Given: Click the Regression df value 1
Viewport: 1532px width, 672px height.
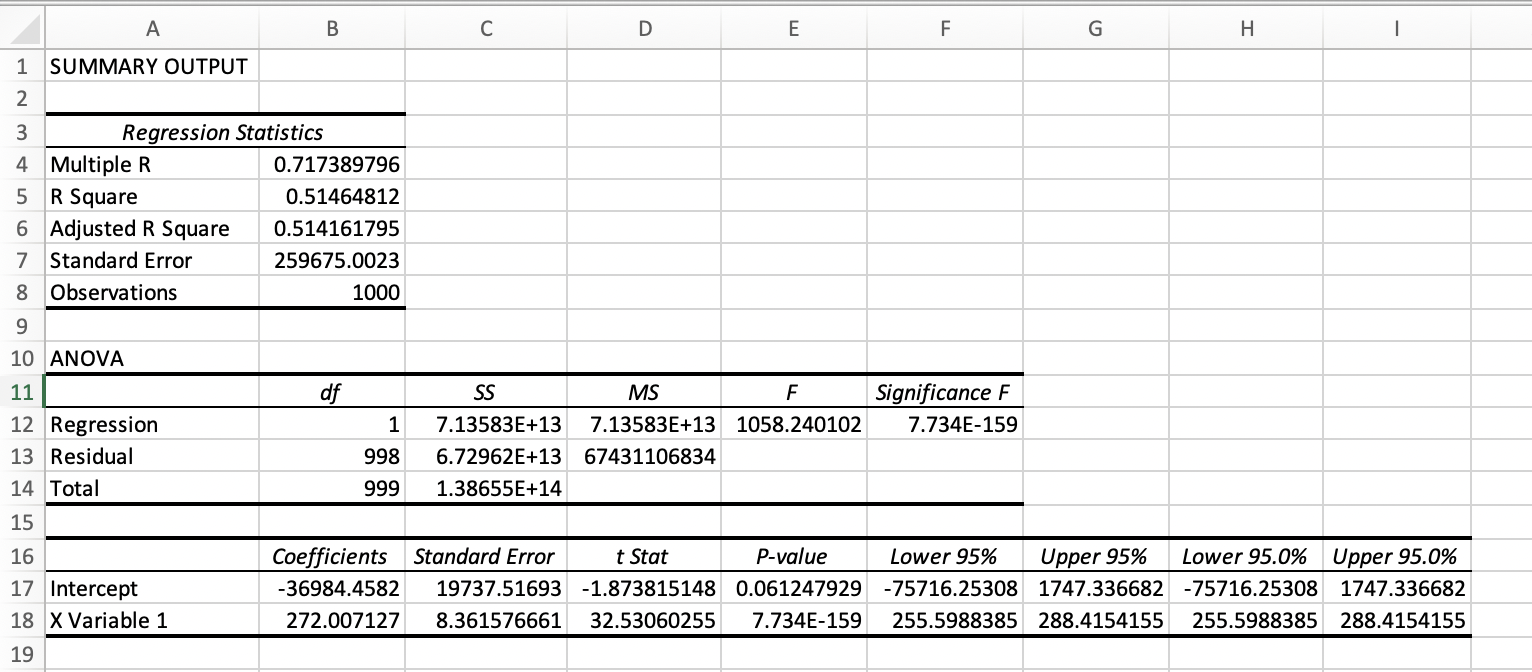Looking at the screenshot, I should [395, 424].
